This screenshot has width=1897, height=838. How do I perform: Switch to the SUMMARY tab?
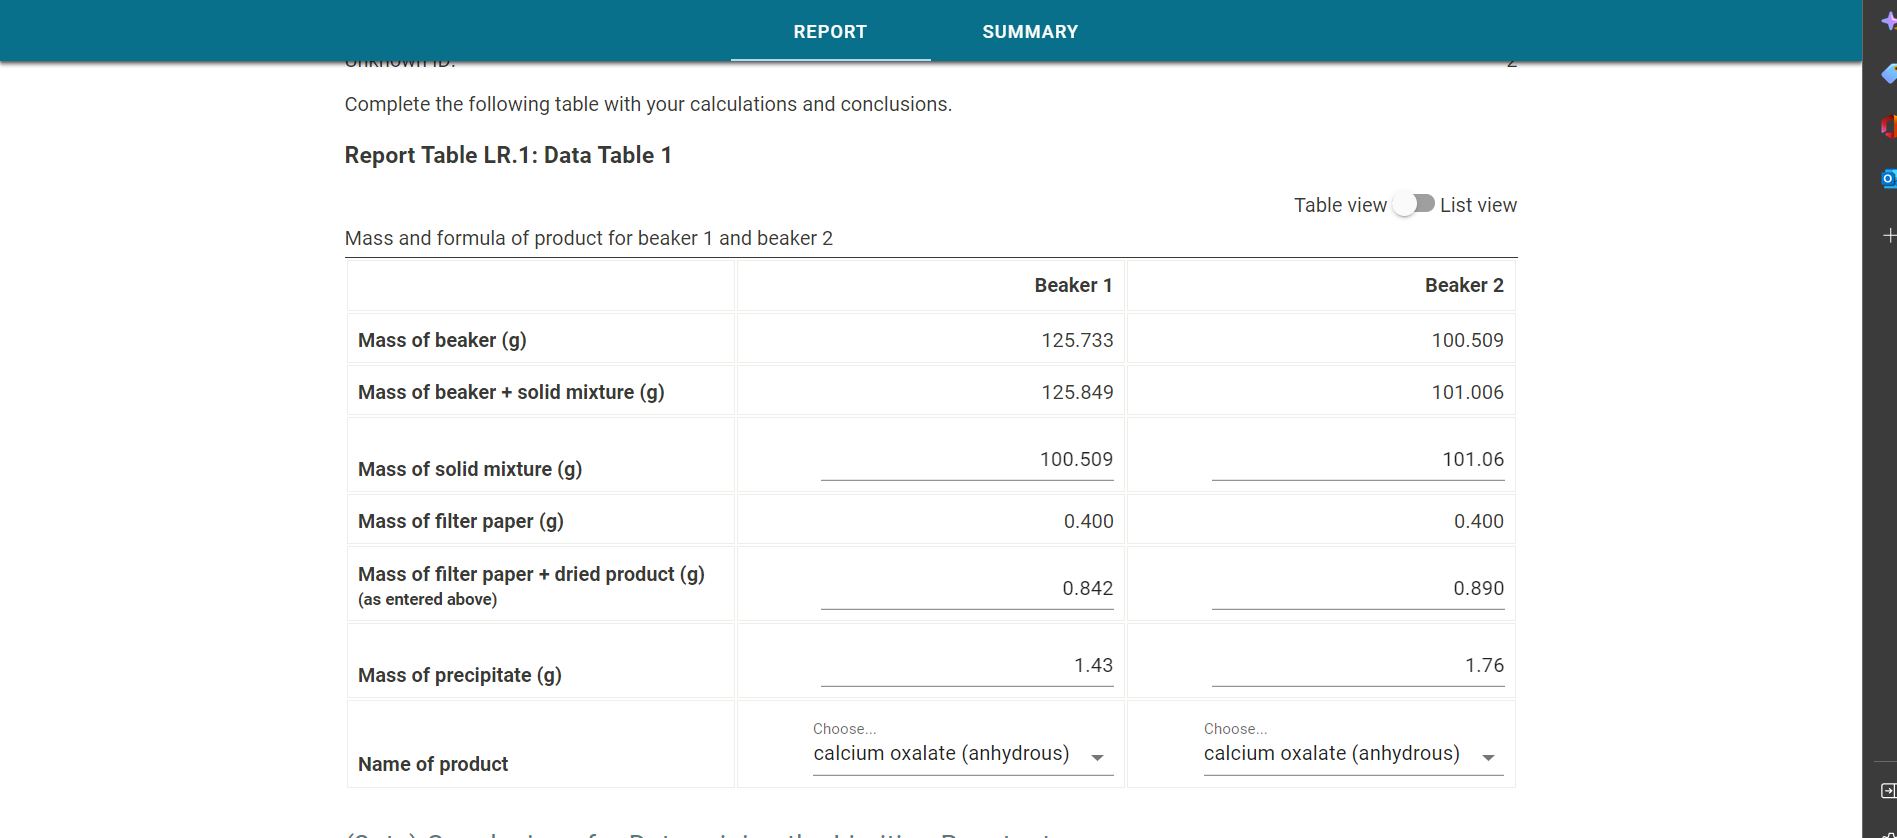click(1030, 31)
